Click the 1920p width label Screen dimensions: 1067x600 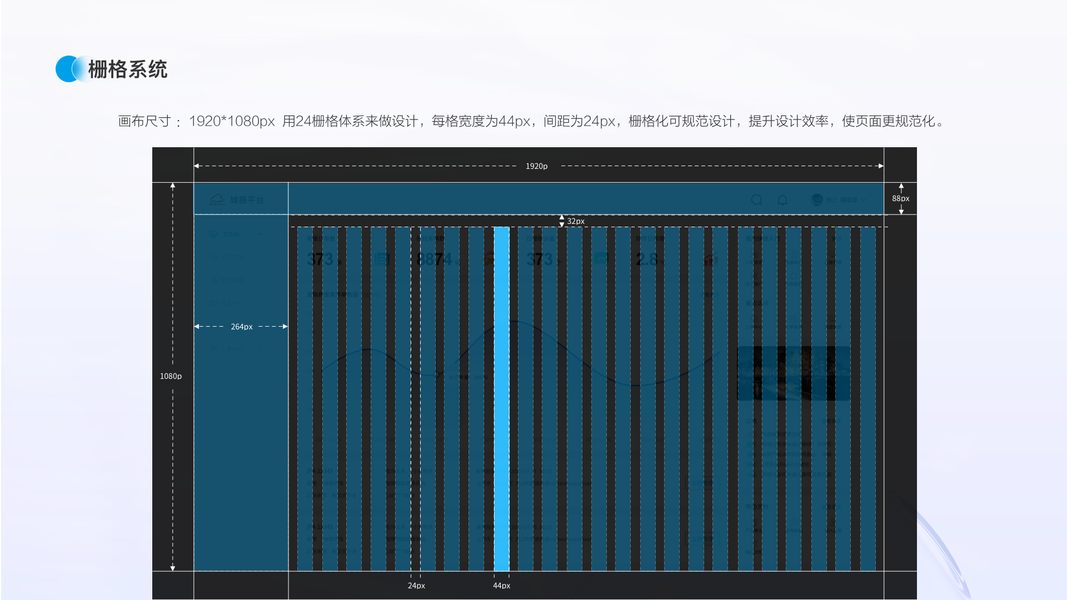[536, 166]
